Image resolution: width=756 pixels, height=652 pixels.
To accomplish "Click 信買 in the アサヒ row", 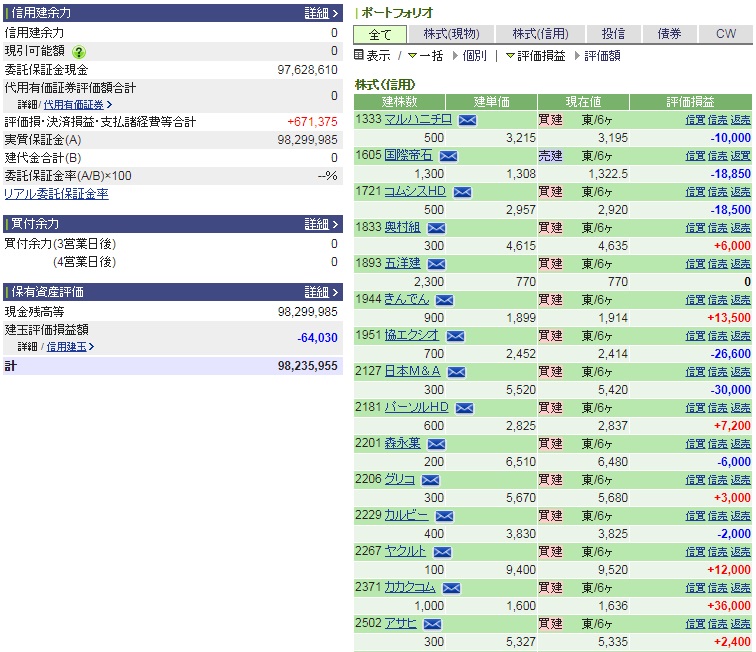I will 695,624.
